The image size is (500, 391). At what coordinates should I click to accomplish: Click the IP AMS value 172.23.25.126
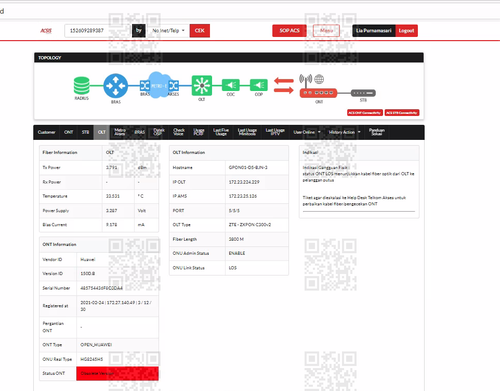click(243, 196)
